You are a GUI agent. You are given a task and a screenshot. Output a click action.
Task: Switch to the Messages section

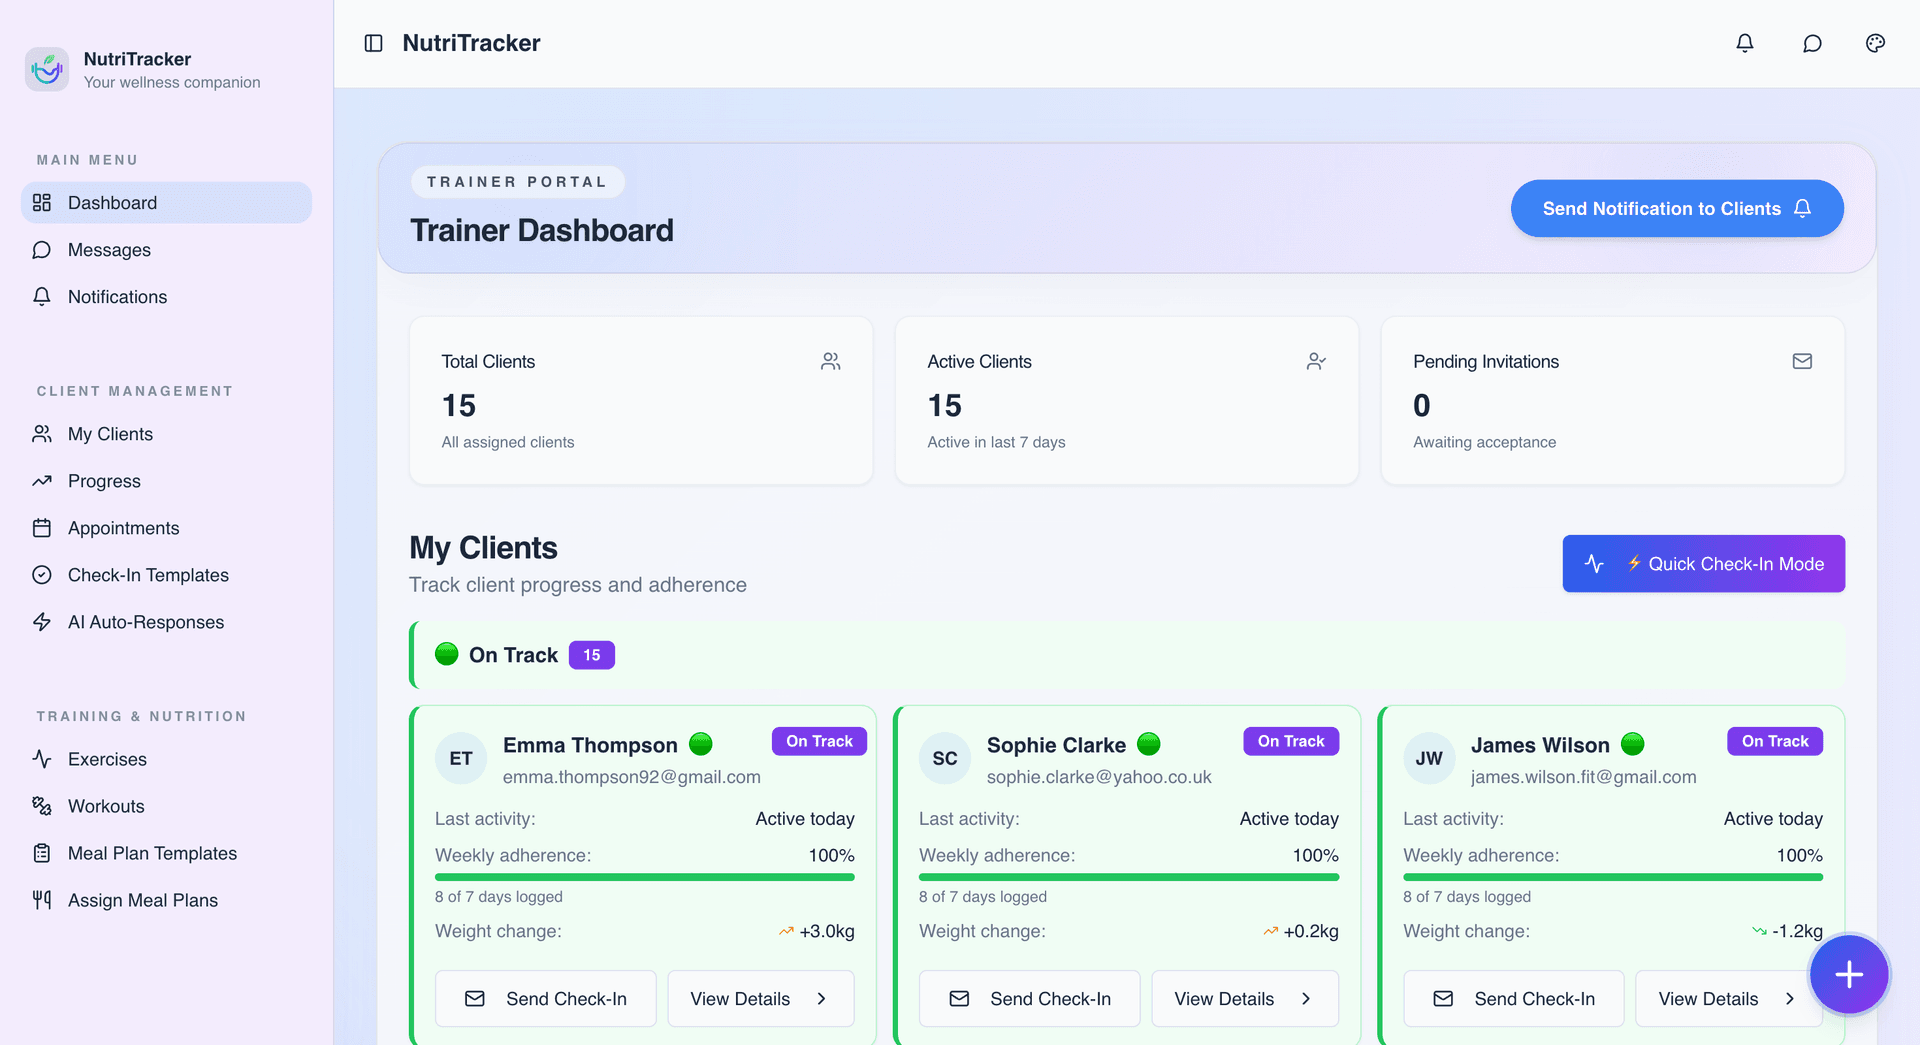coord(108,249)
